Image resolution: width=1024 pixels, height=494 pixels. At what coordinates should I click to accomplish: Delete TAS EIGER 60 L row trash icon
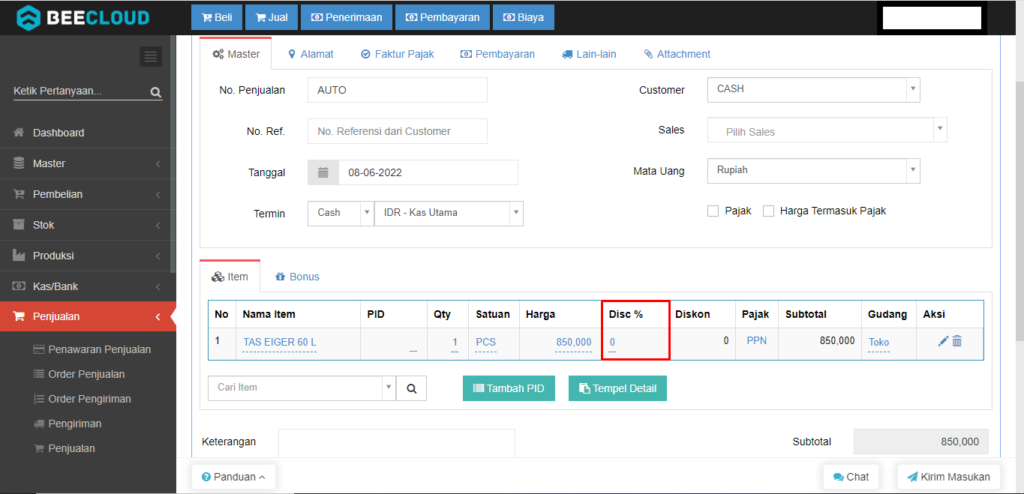click(957, 341)
